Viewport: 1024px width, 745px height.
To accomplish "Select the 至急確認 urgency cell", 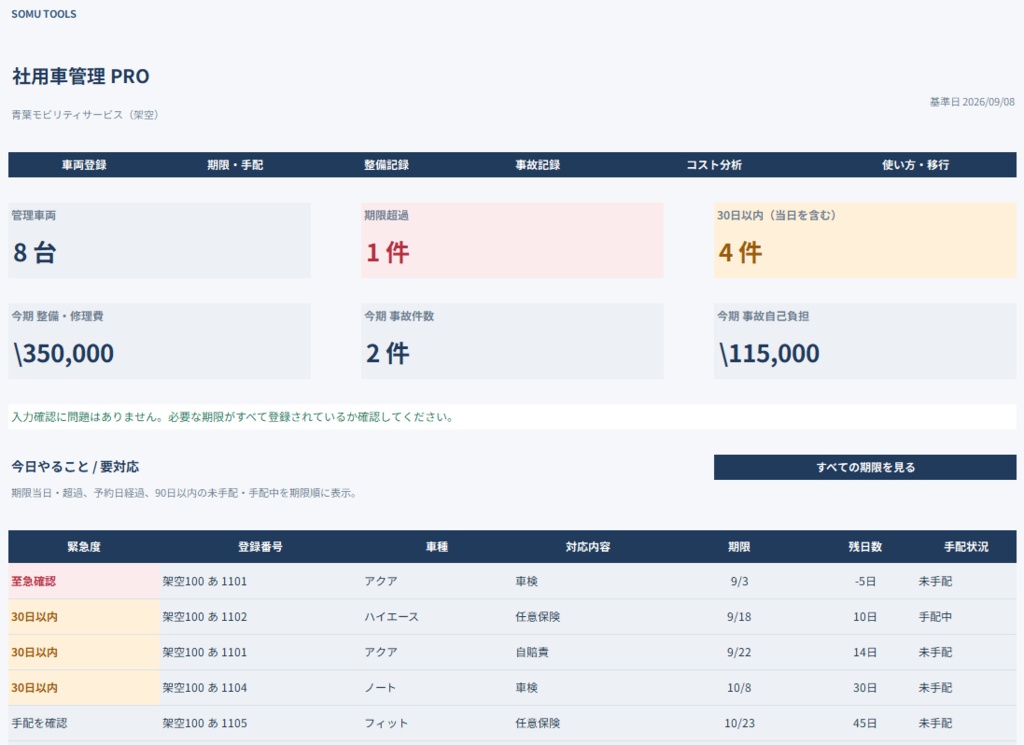I will (x=84, y=581).
